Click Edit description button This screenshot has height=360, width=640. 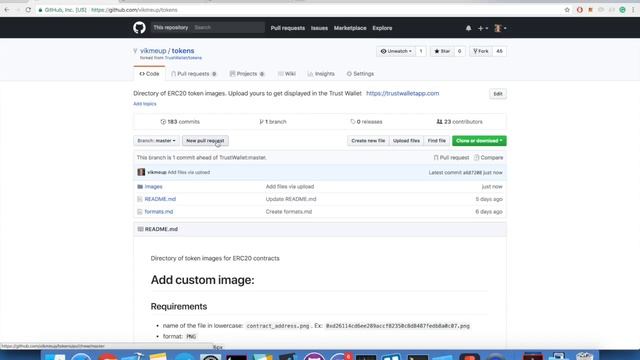(x=498, y=94)
